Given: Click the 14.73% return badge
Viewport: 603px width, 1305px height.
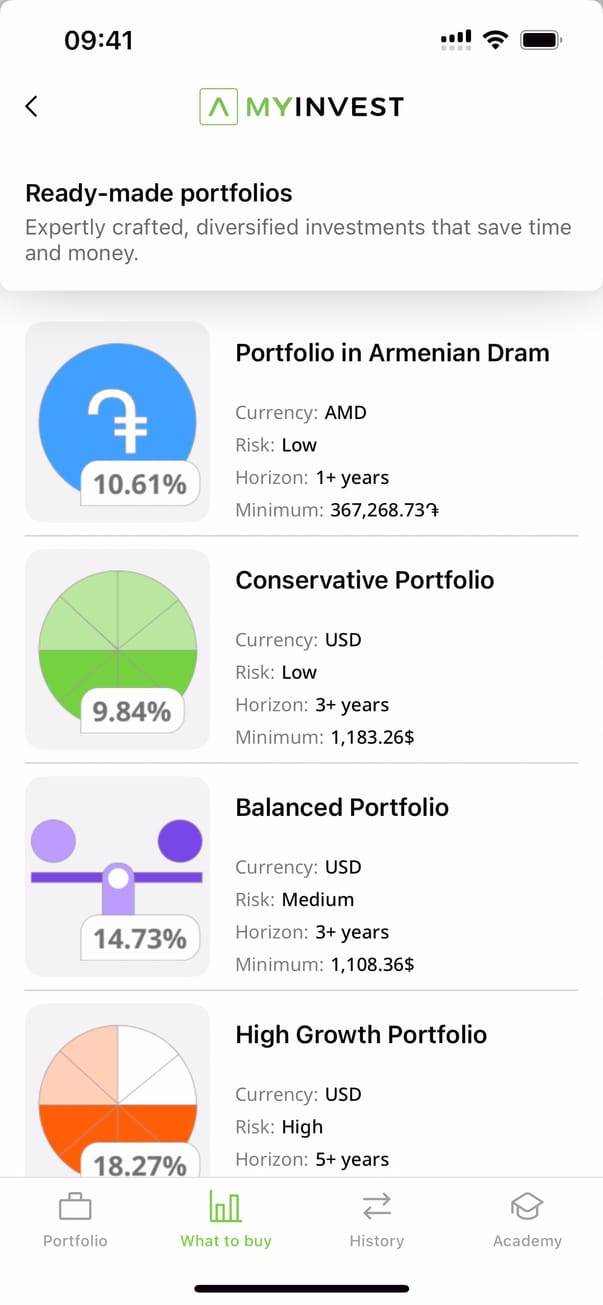Looking at the screenshot, I should coord(140,939).
